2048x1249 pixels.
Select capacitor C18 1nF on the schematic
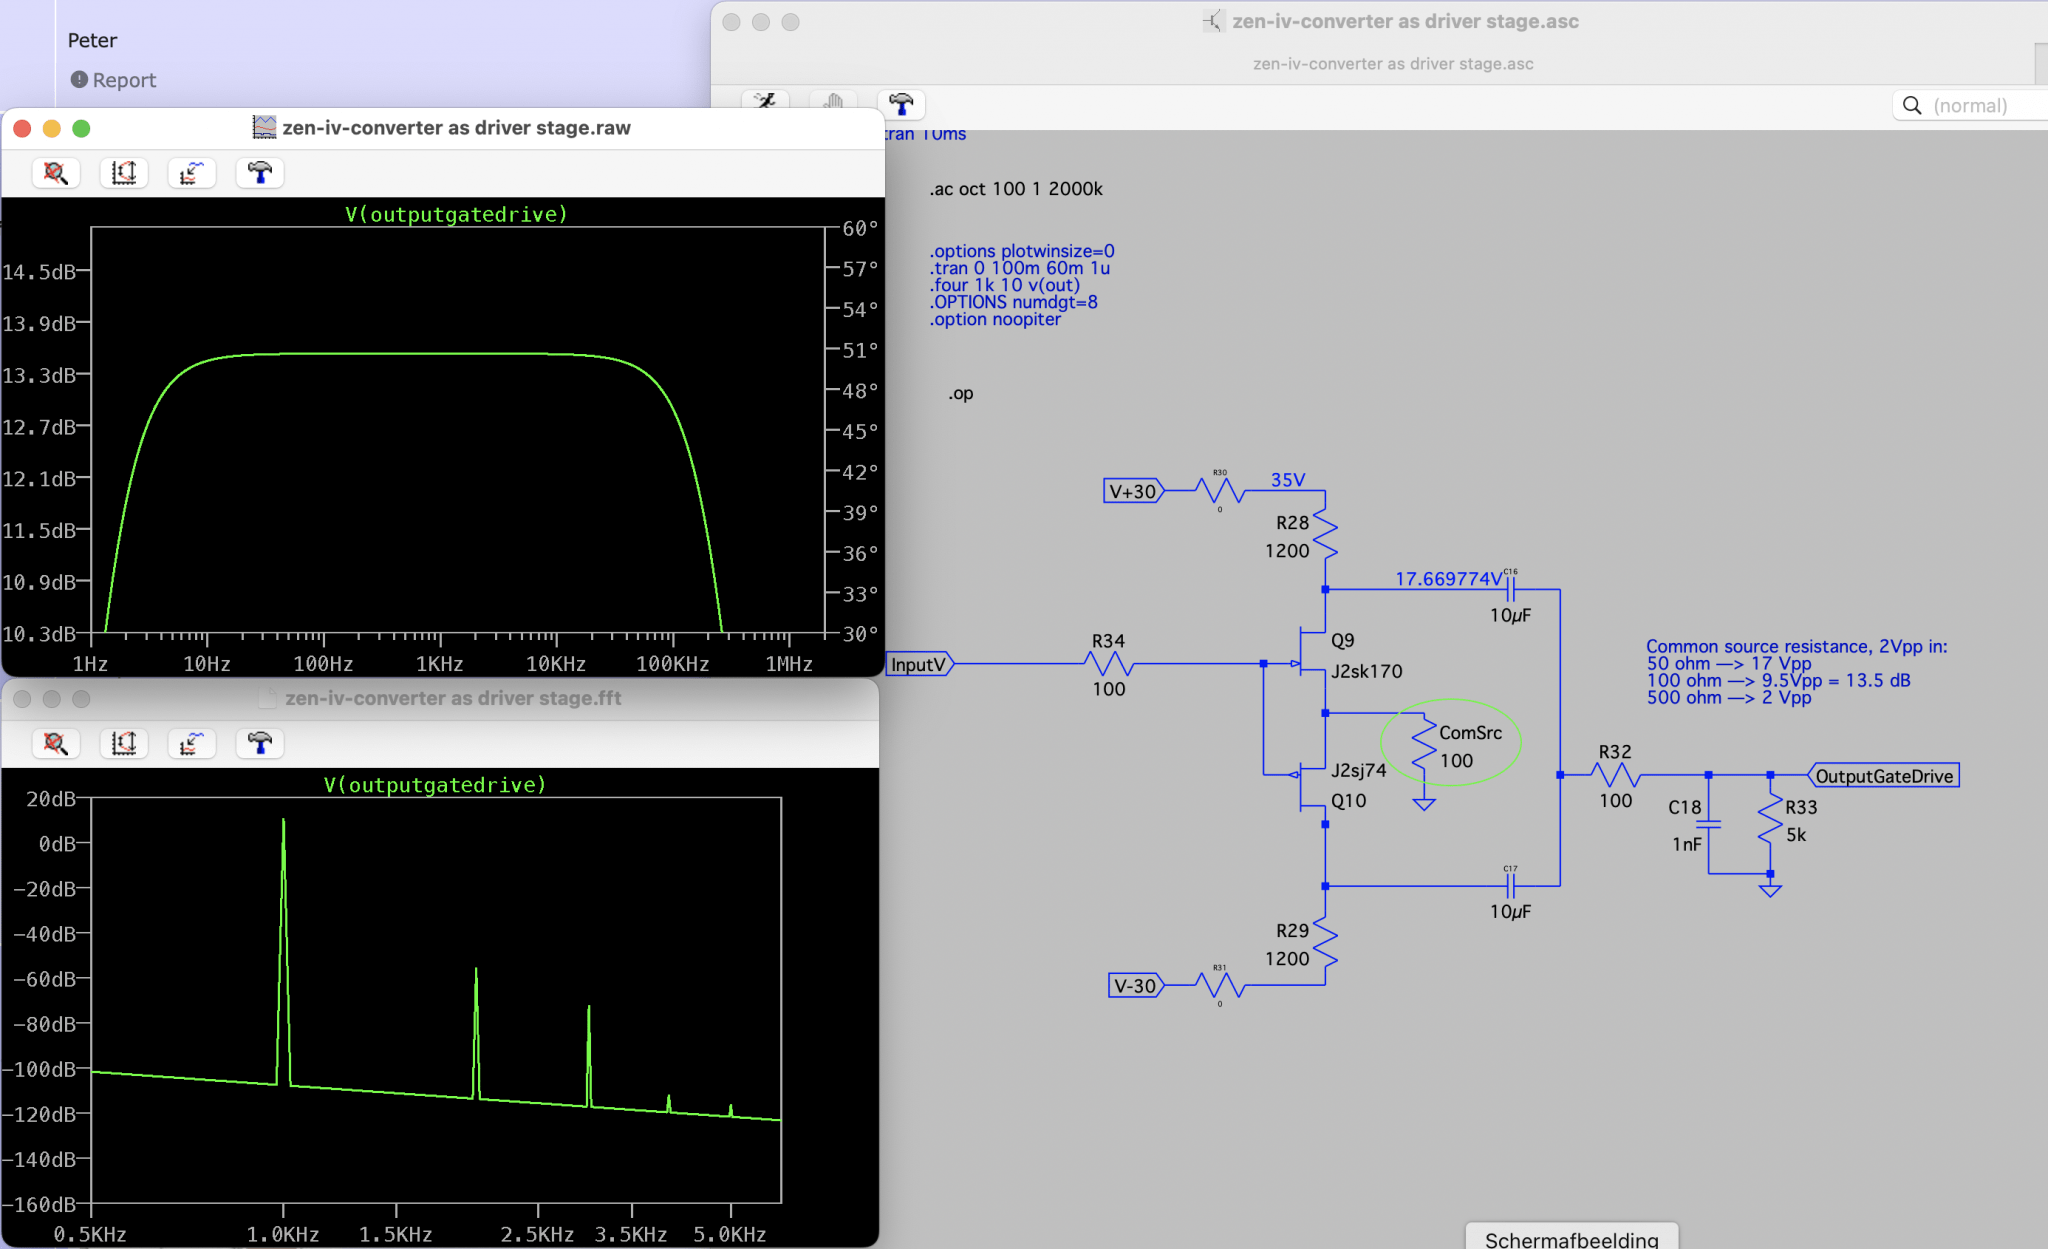[1709, 824]
